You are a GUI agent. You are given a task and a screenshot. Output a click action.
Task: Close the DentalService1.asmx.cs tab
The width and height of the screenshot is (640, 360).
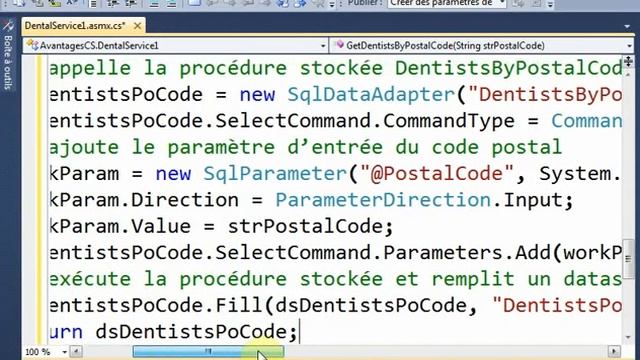coord(138,26)
